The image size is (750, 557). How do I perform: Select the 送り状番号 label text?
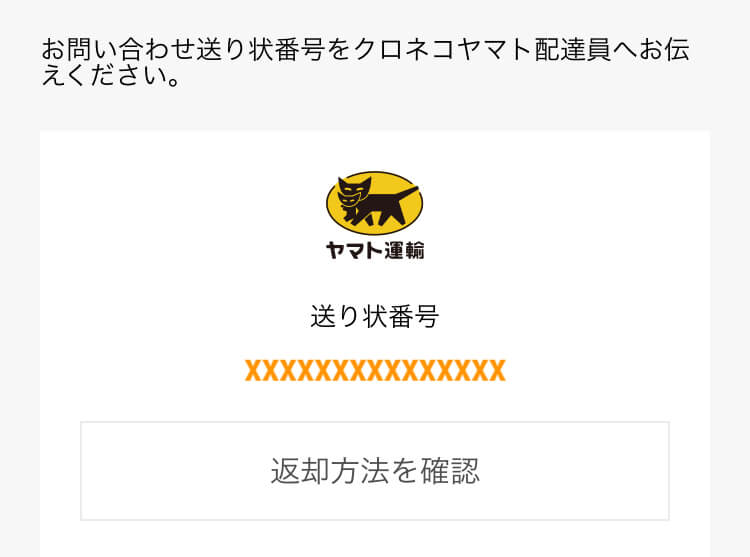375,317
